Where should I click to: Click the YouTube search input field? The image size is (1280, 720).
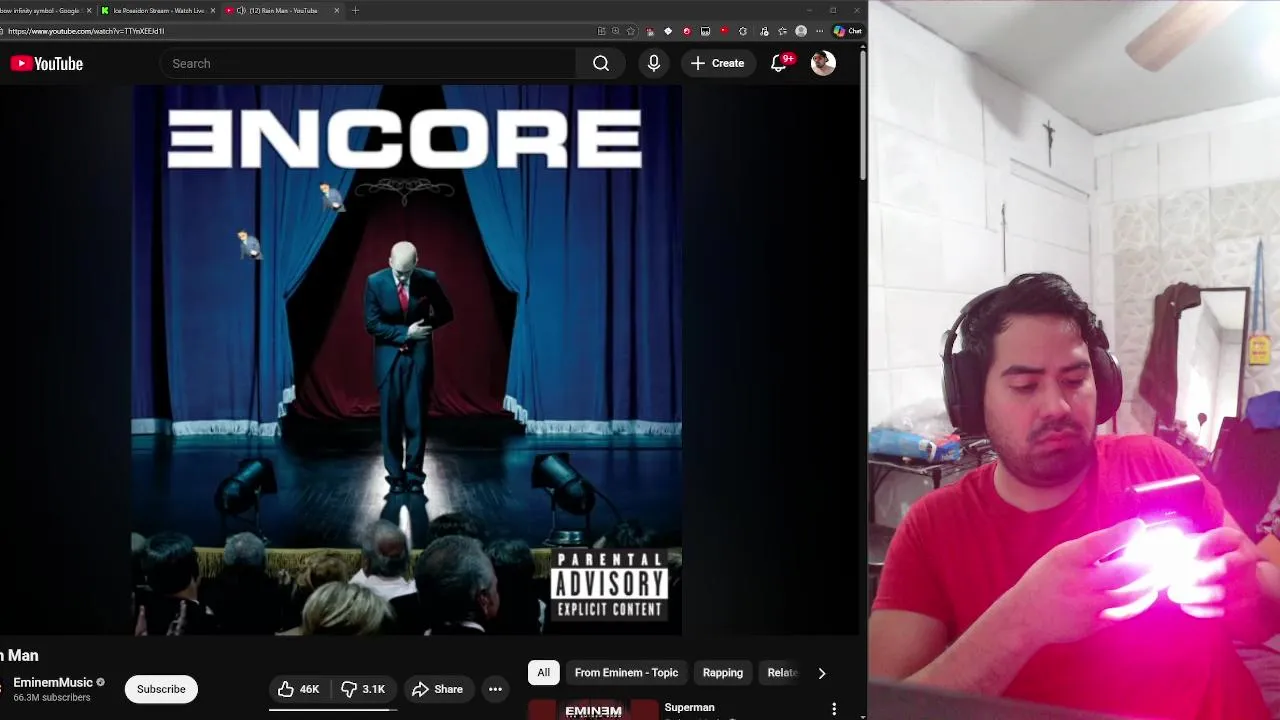368,63
